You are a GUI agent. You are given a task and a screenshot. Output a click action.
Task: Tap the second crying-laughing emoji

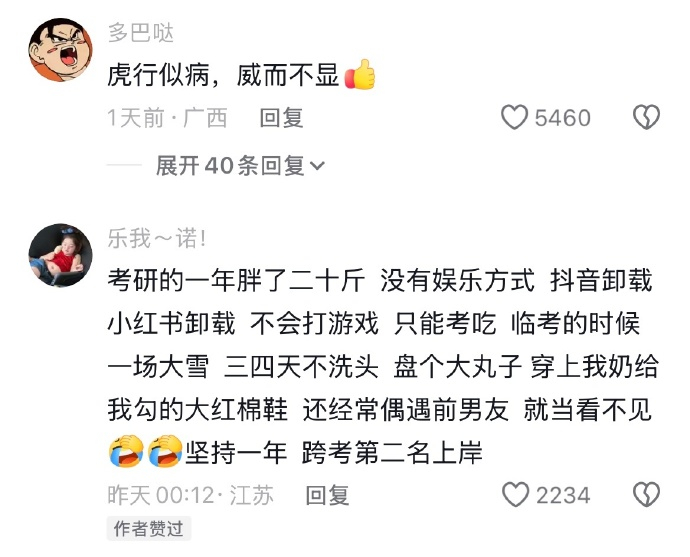(x=165, y=451)
